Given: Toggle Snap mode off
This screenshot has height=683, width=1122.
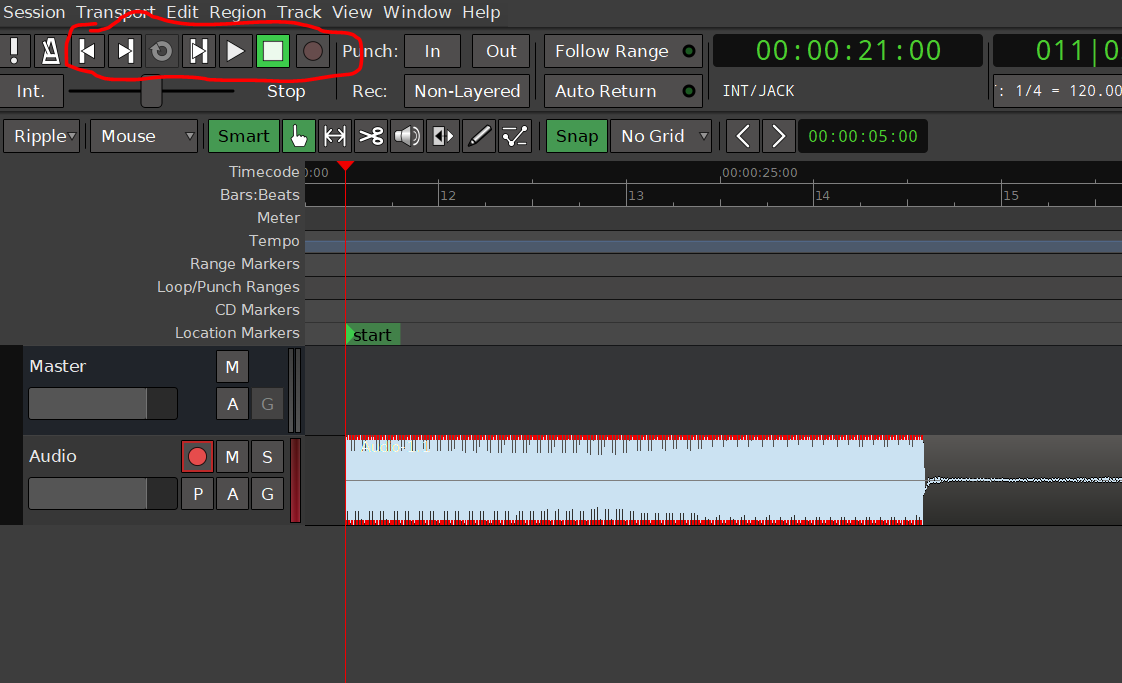Looking at the screenshot, I should click(x=576, y=136).
